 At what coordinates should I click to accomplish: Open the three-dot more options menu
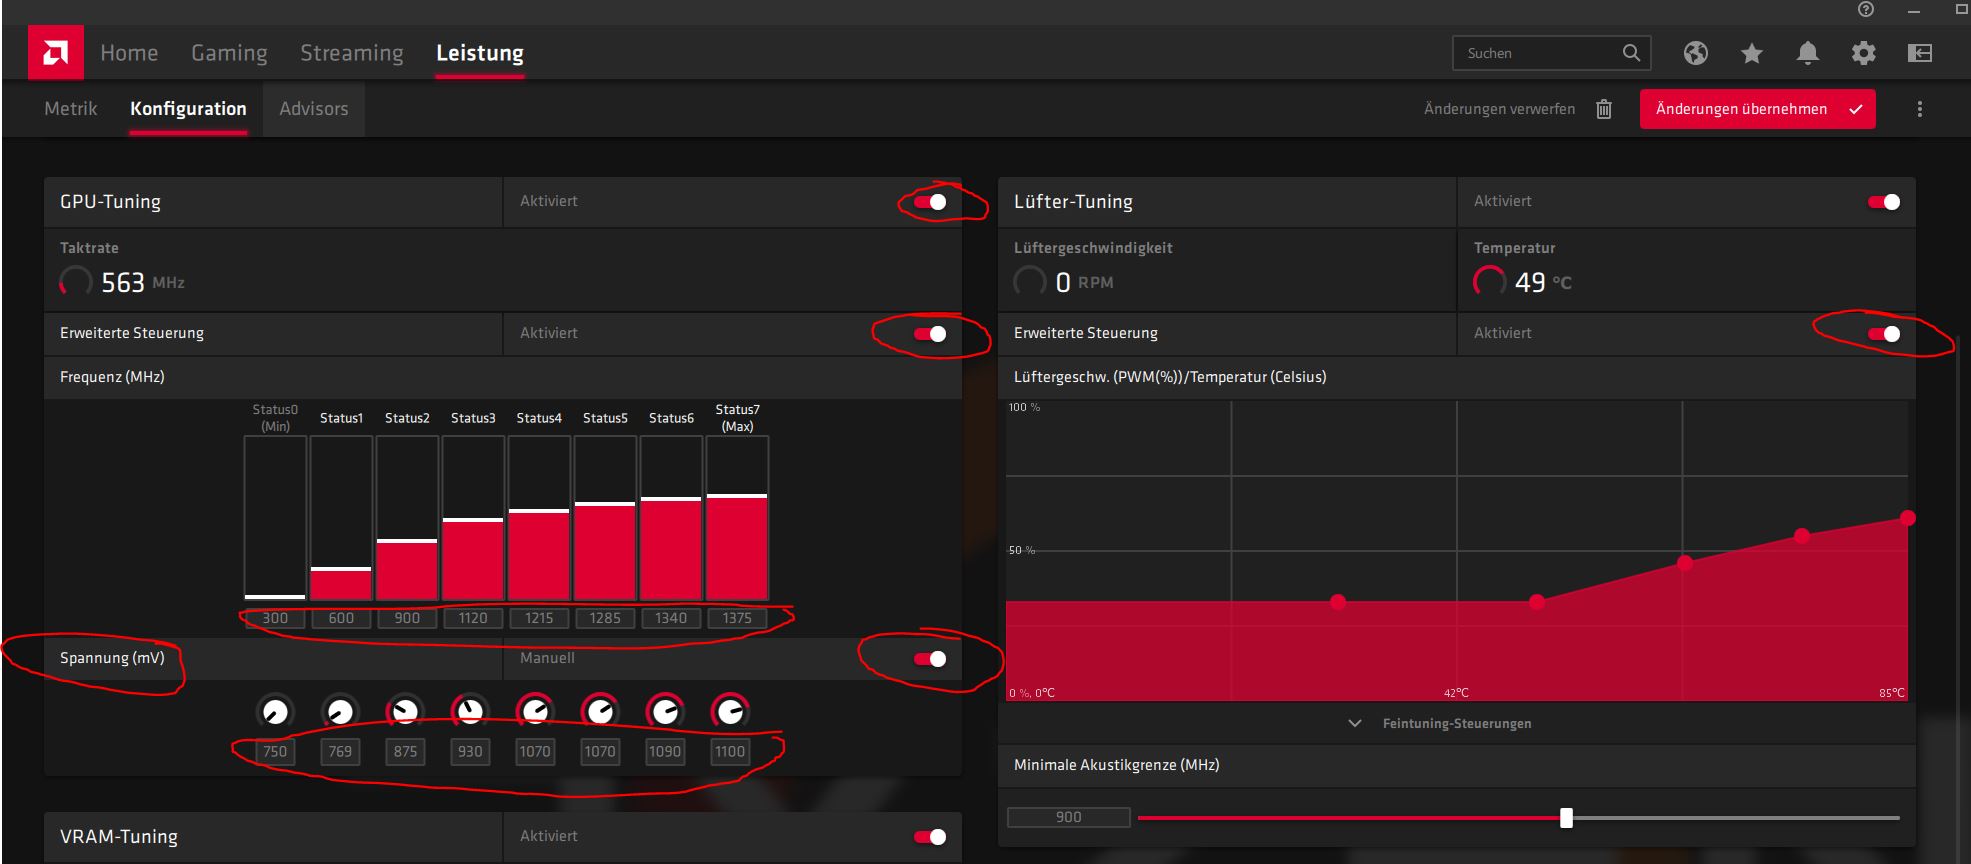tap(1920, 109)
